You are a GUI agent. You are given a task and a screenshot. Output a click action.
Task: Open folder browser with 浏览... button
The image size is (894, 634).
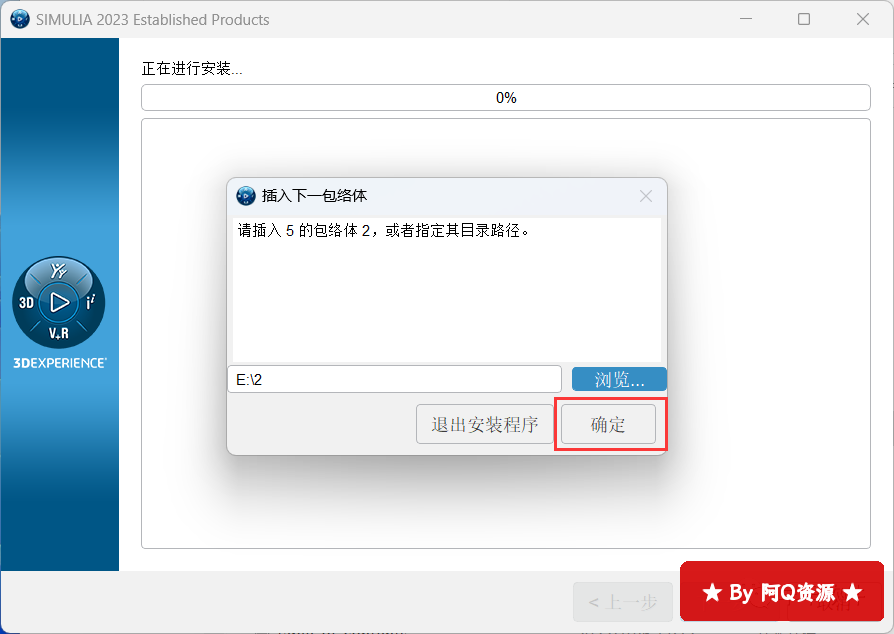619,379
